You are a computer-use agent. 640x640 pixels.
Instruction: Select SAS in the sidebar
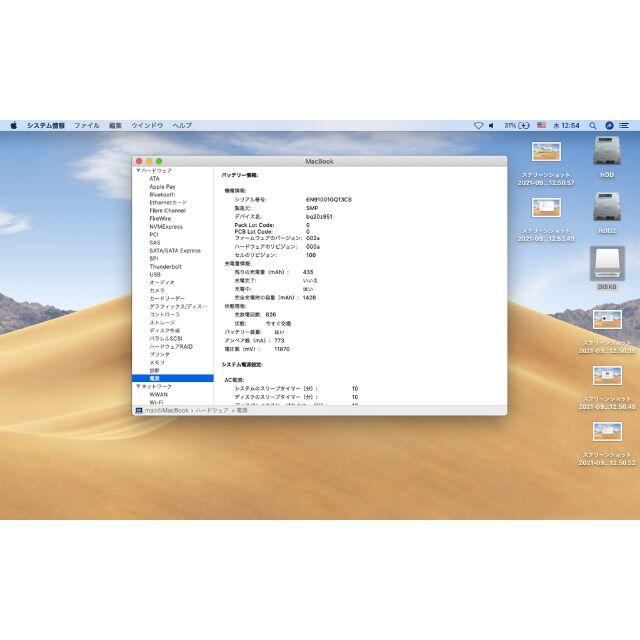tap(155, 242)
